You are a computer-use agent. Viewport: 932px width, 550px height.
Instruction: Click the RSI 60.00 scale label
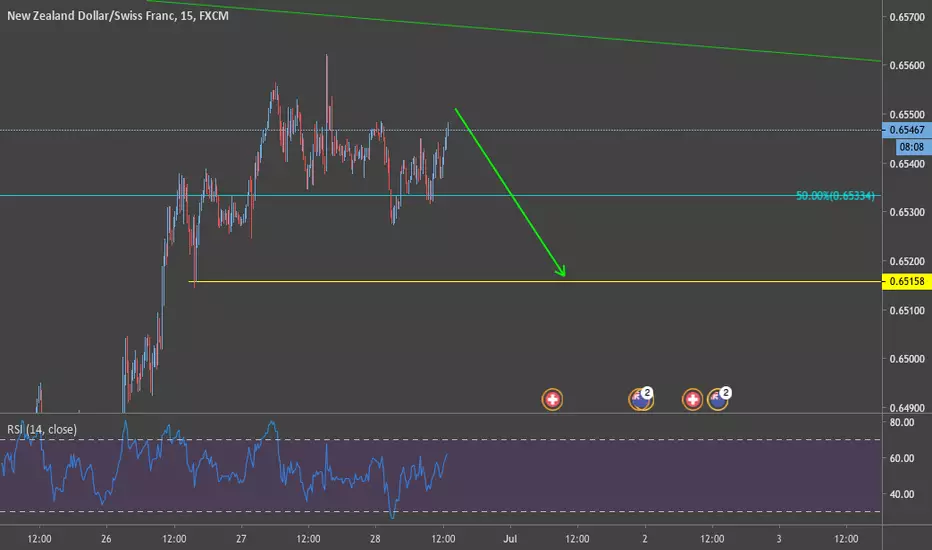tap(902, 458)
